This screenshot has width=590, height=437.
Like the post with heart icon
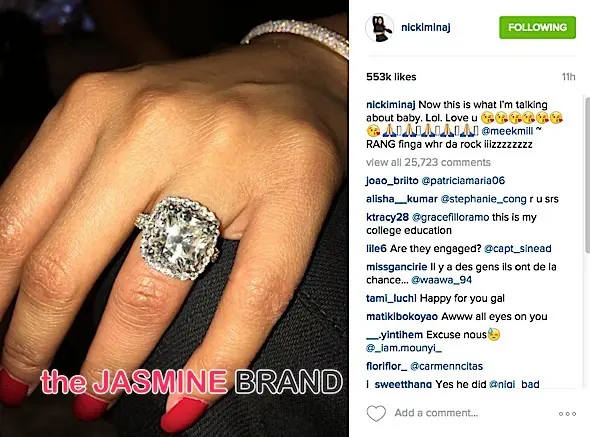click(x=376, y=413)
